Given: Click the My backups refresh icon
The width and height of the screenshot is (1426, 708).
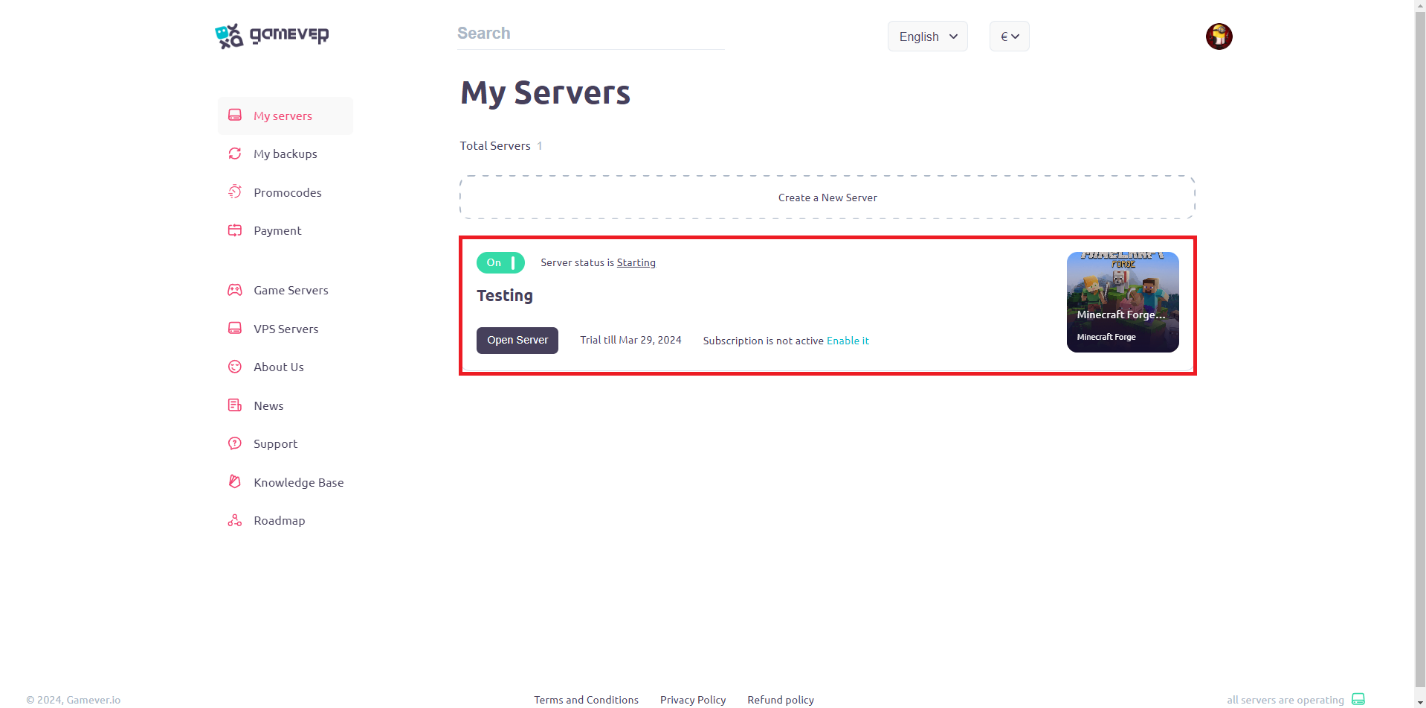Looking at the screenshot, I should [x=235, y=154].
